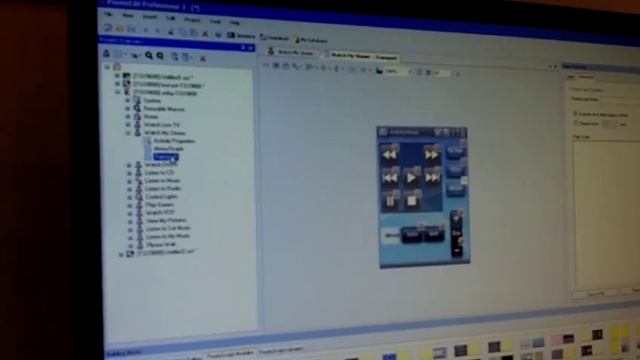Click the My Database toolbar button
The width and height of the screenshot is (640, 360).
(311, 40)
